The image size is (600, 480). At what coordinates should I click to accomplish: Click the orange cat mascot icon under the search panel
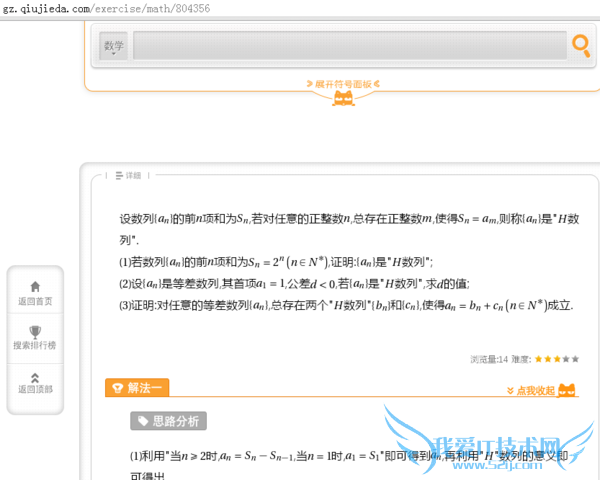coord(343,98)
